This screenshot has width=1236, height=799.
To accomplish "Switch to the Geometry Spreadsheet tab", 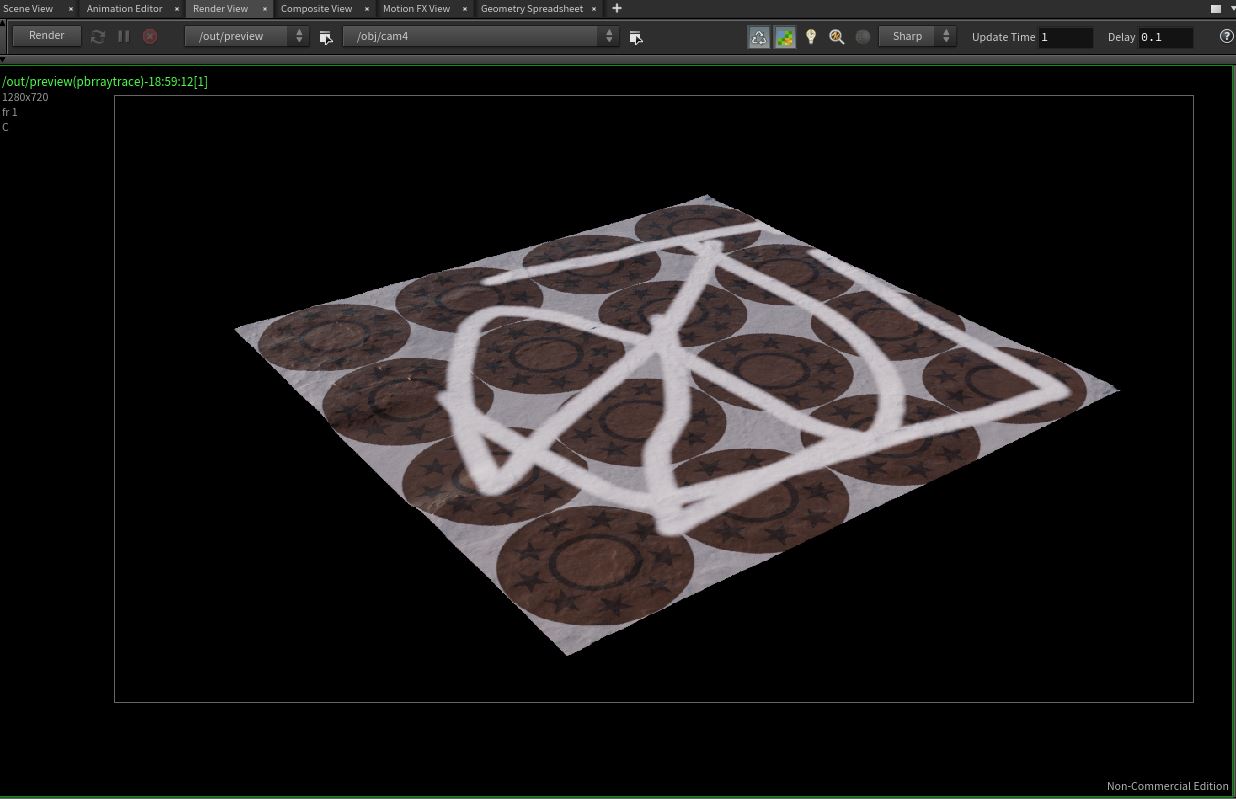I will pyautogui.click(x=531, y=8).
